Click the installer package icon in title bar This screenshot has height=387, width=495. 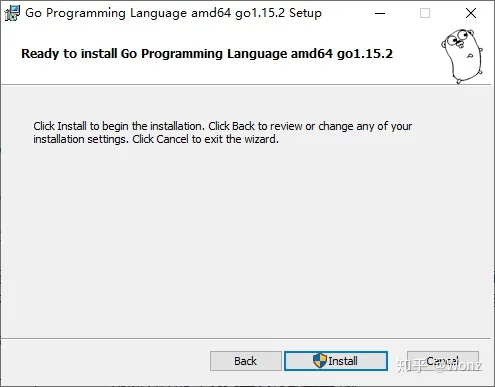point(12,13)
